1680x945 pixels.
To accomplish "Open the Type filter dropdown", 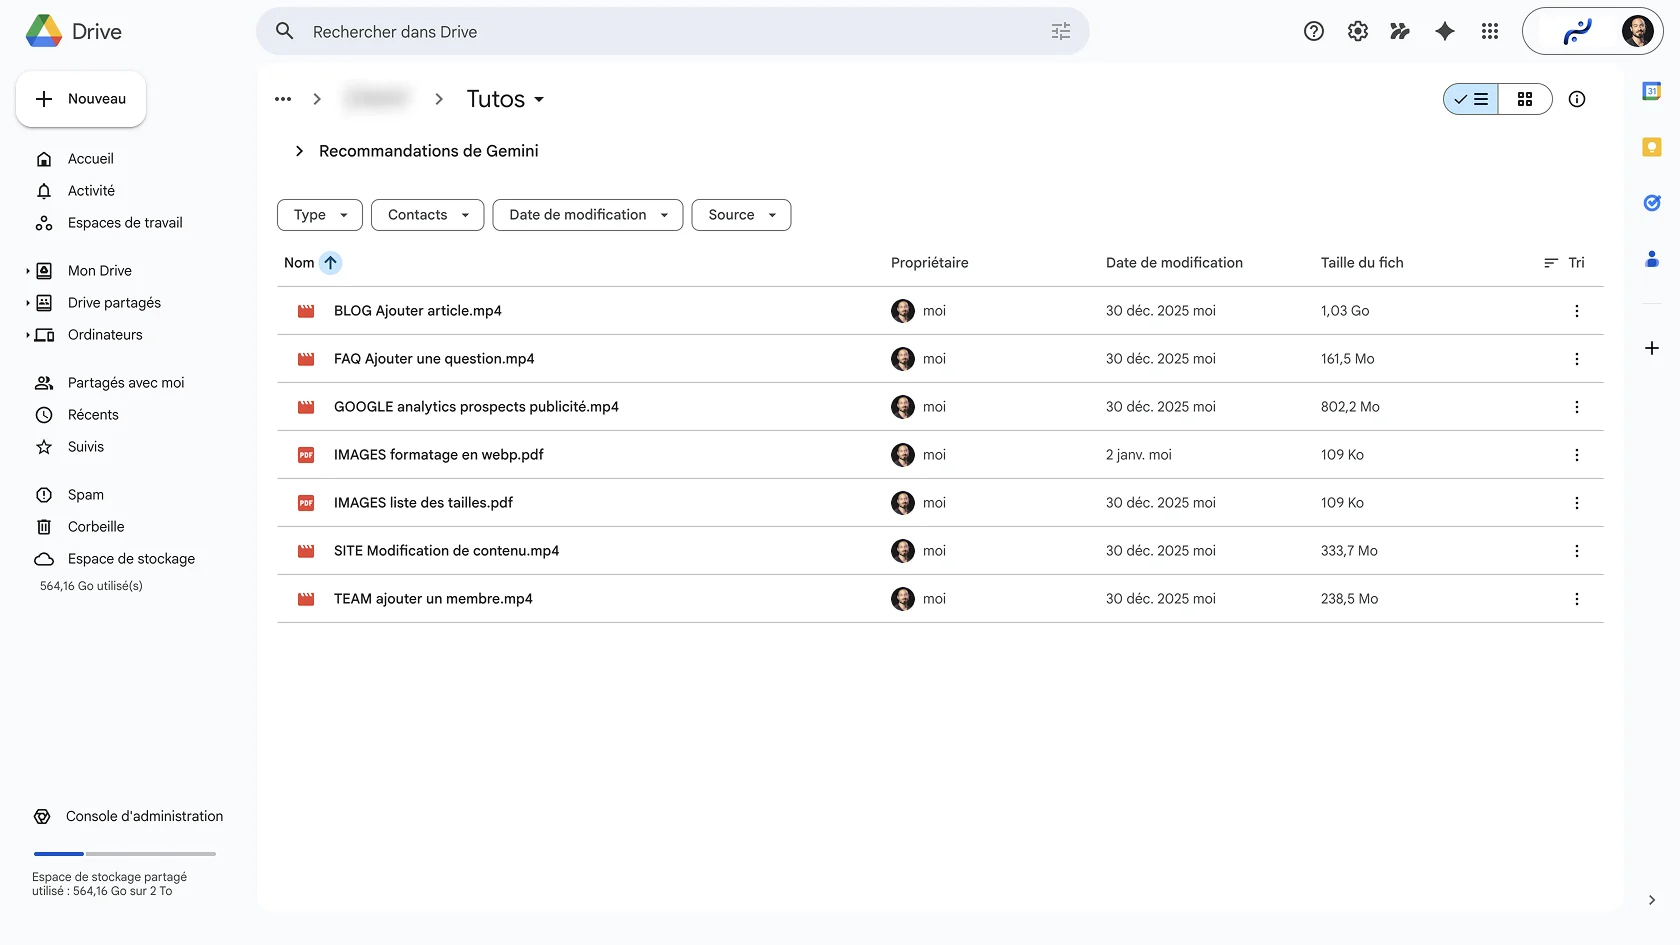I will 320,215.
